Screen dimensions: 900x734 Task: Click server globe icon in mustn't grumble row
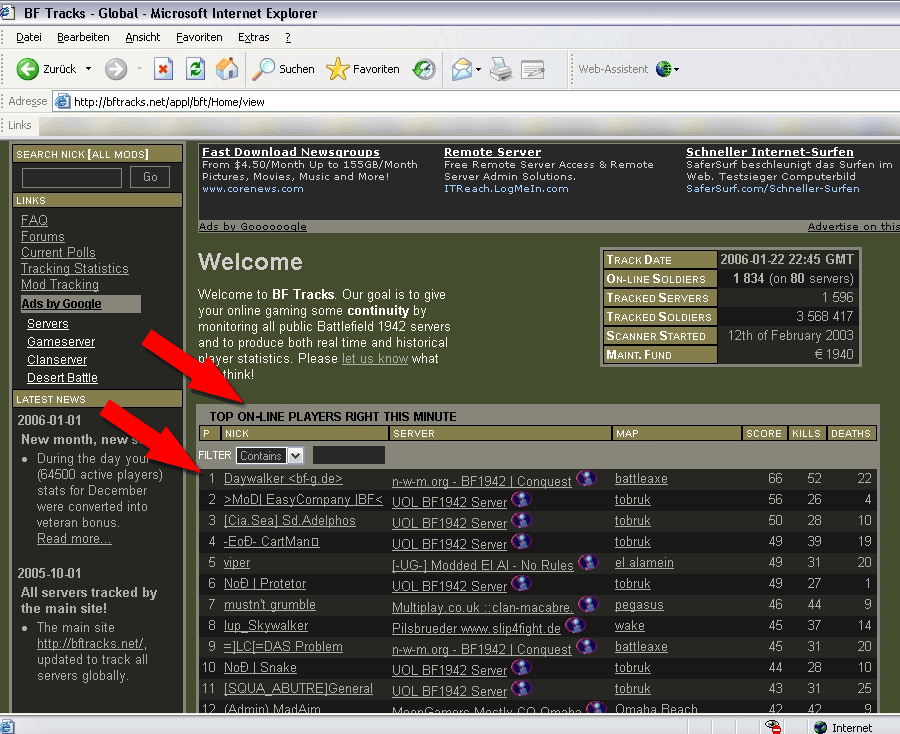588,604
